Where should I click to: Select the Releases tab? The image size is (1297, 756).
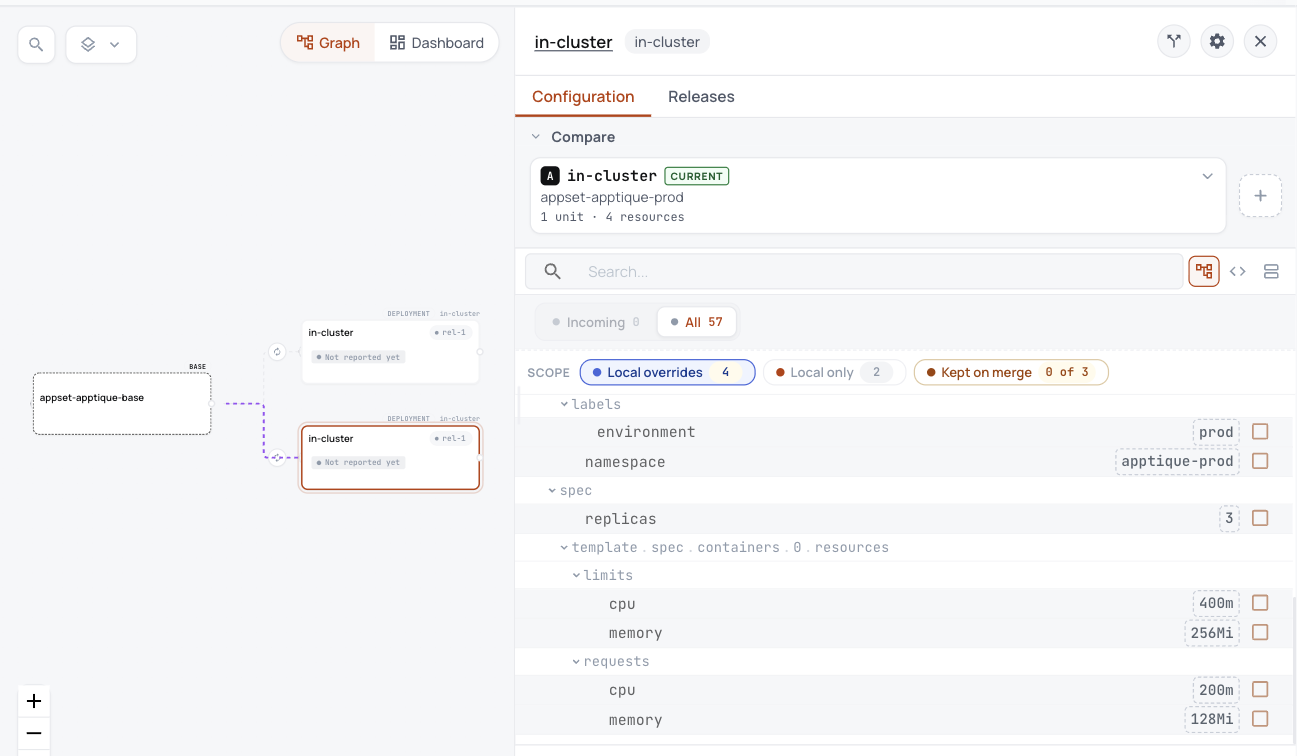point(701,97)
